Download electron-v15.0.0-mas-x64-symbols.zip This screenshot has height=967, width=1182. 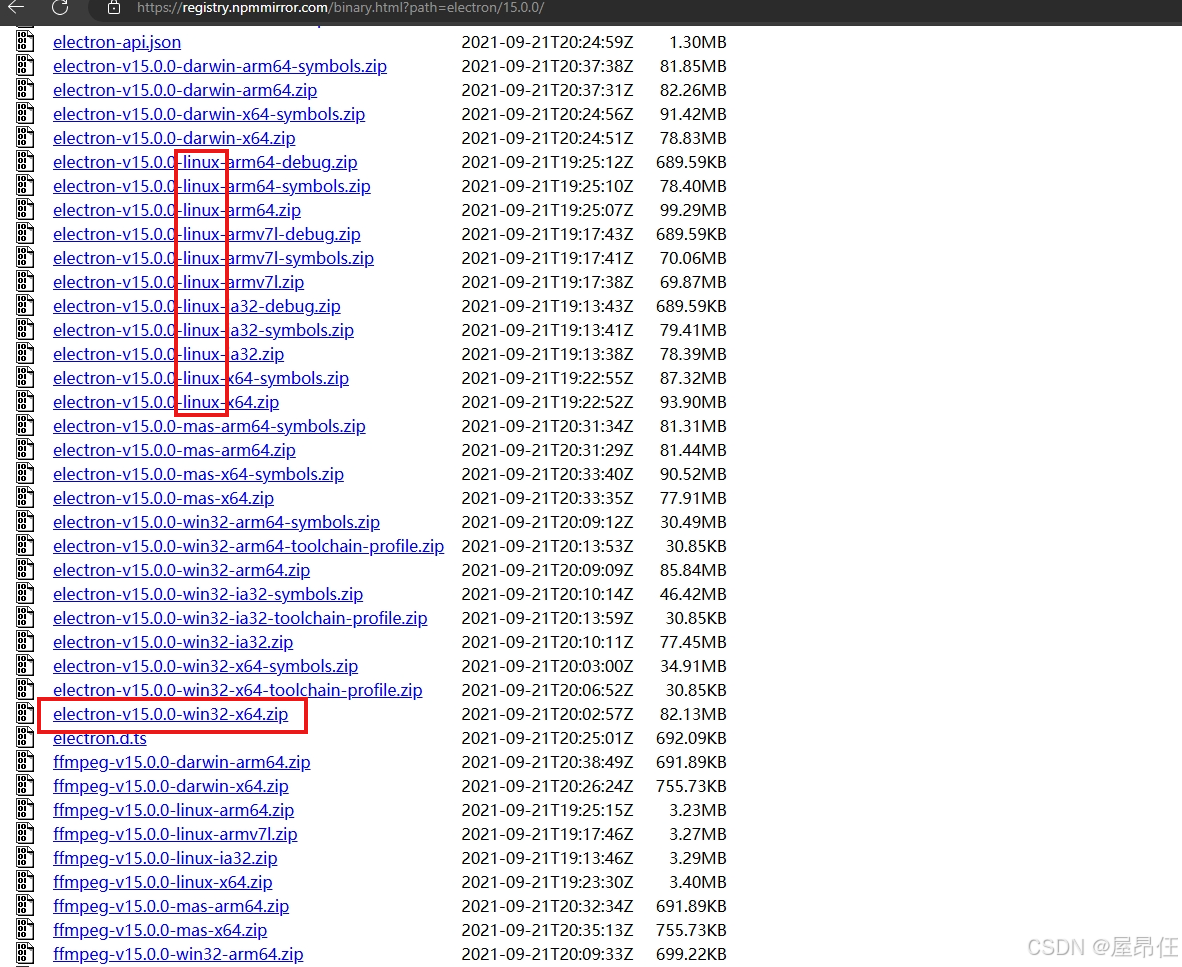(198, 474)
